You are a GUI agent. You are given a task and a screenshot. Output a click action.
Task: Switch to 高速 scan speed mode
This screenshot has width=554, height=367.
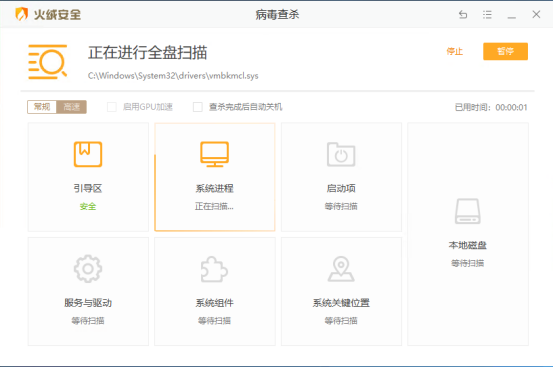point(71,107)
